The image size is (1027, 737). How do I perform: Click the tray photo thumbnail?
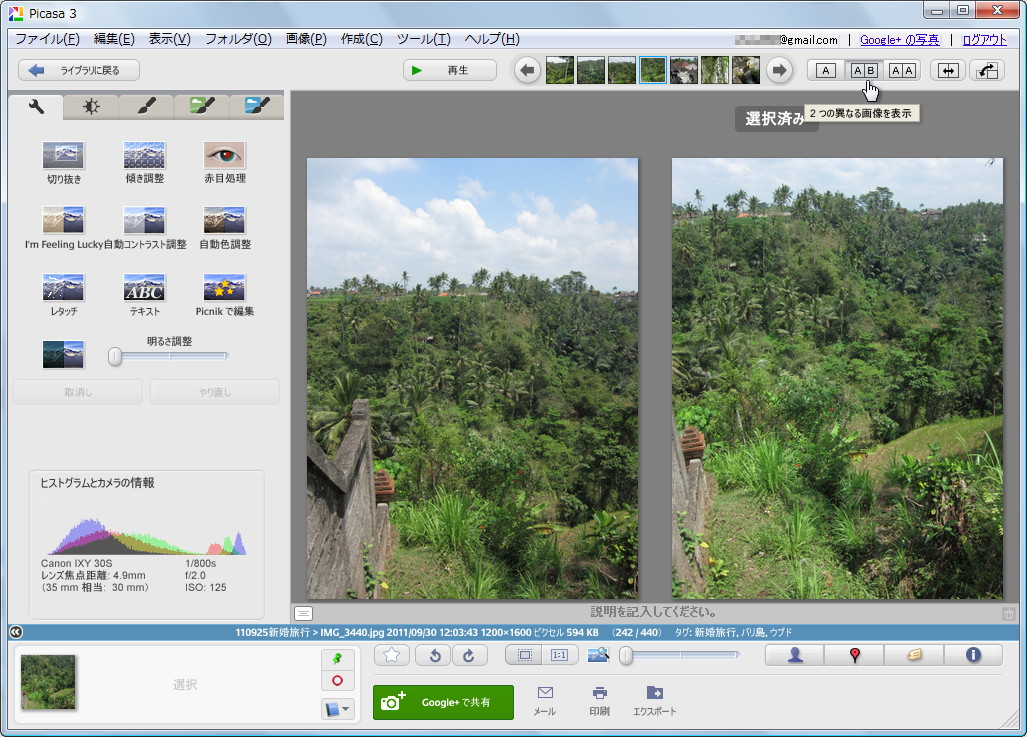point(48,682)
